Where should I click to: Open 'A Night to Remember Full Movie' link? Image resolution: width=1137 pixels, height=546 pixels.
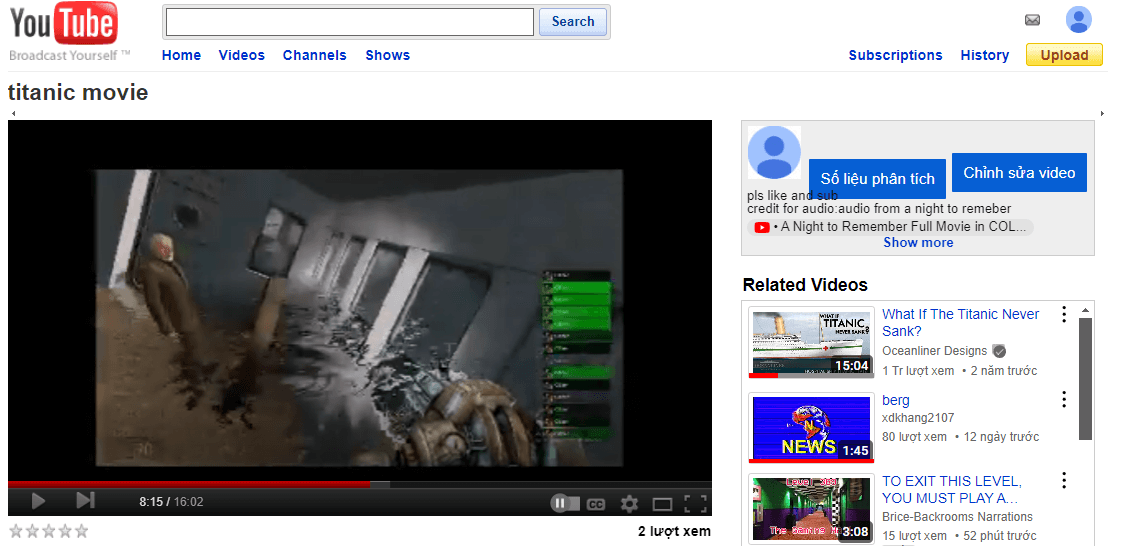(x=890, y=227)
